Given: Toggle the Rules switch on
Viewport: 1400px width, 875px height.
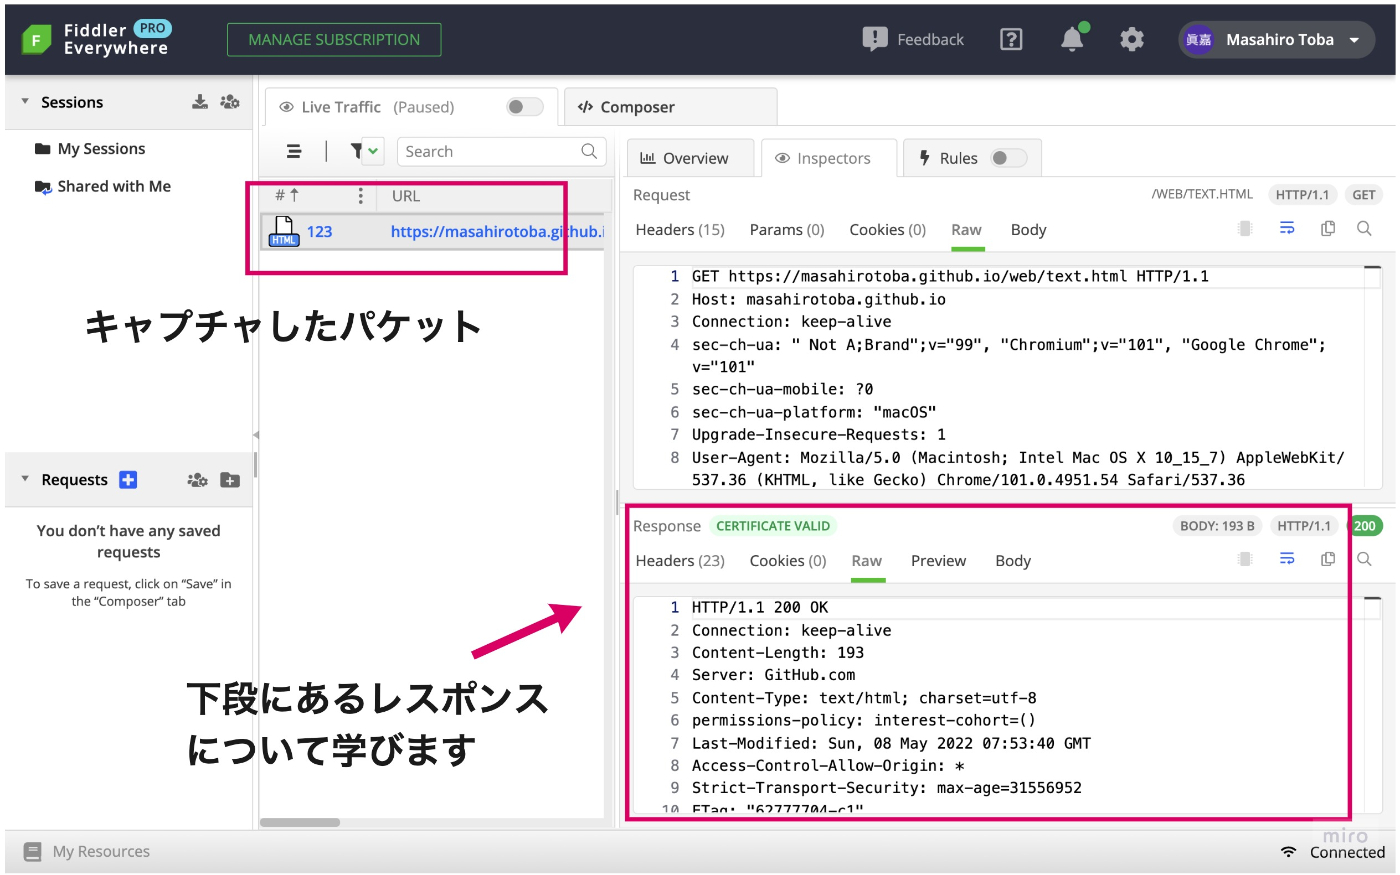Looking at the screenshot, I should point(1008,158).
